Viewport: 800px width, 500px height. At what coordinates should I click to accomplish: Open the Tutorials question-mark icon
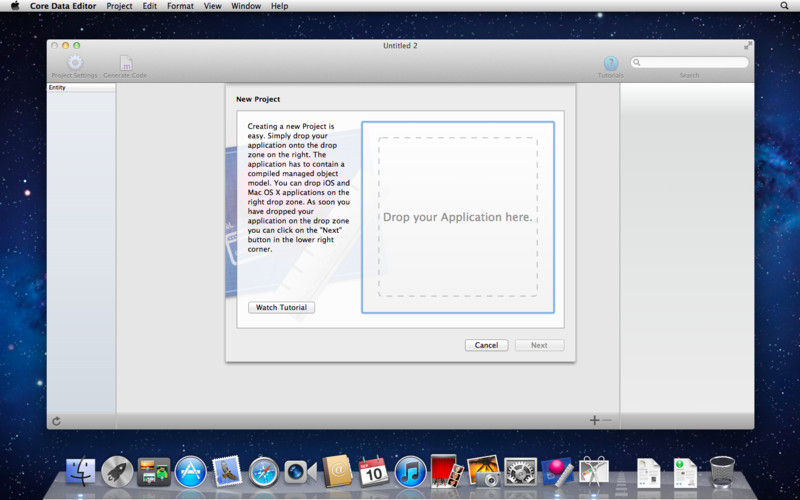(611, 63)
